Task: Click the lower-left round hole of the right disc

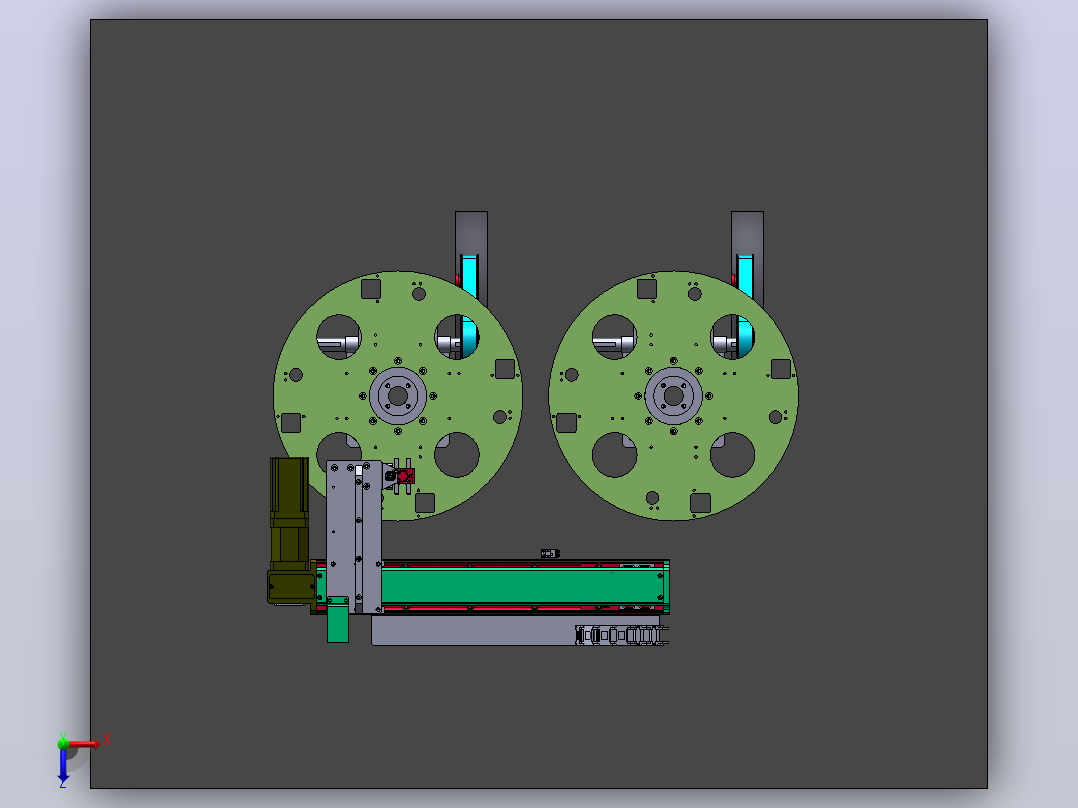Action: [614, 455]
